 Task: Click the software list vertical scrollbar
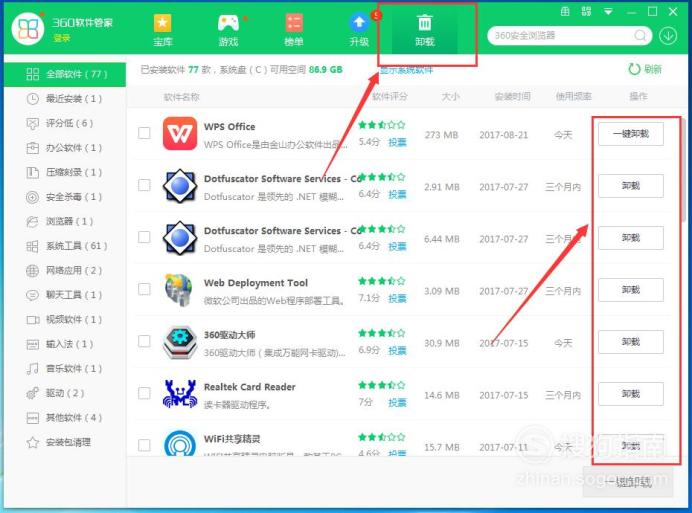pyautogui.click(x=683, y=168)
